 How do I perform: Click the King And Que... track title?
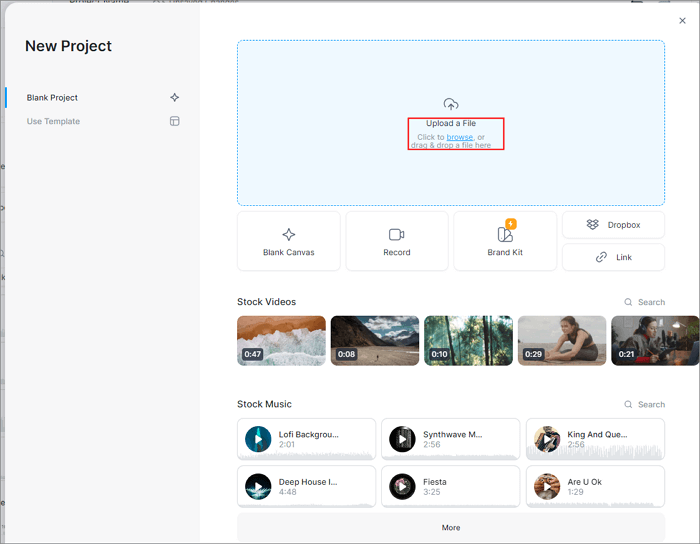(x=597, y=434)
